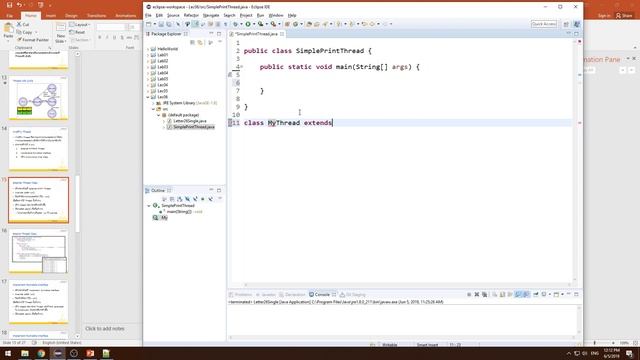Image resolution: width=640 pixels, height=360 pixels.
Task: Select slide 13 thumbnail in PowerPoint
Action: (38, 98)
